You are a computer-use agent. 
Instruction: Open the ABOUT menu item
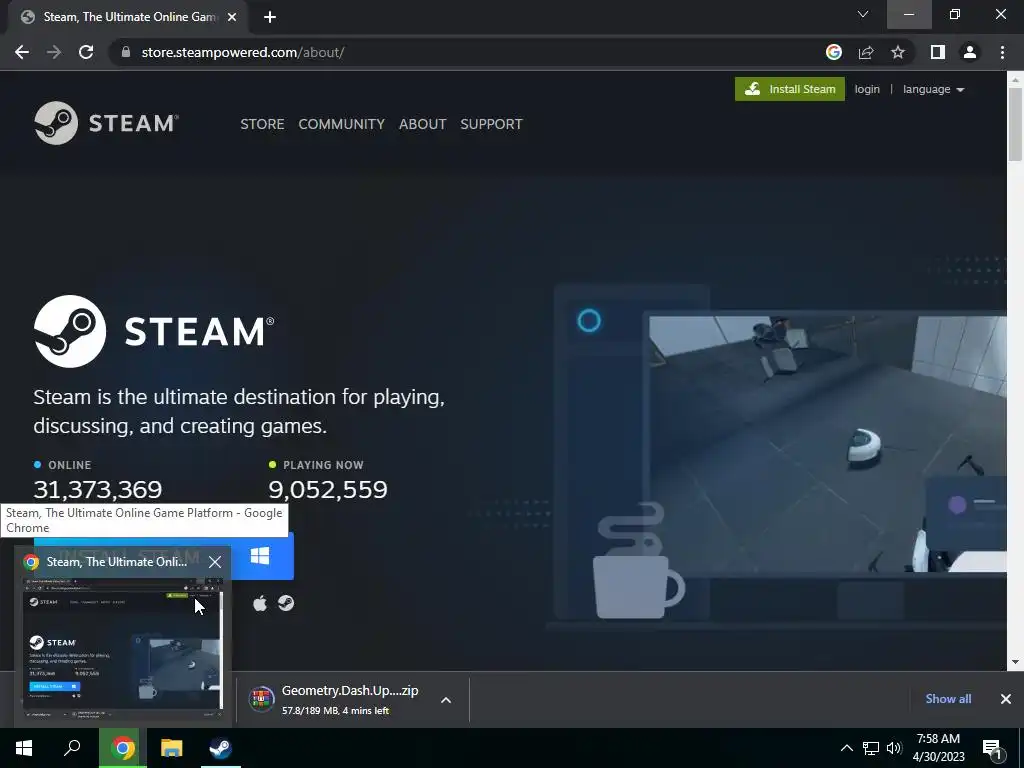point(423,124)
